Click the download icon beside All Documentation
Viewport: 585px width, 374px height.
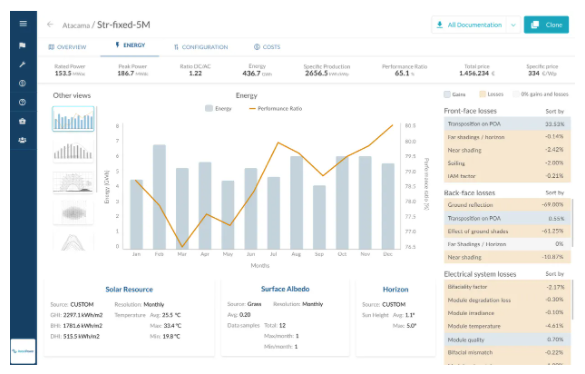[440, 25]
